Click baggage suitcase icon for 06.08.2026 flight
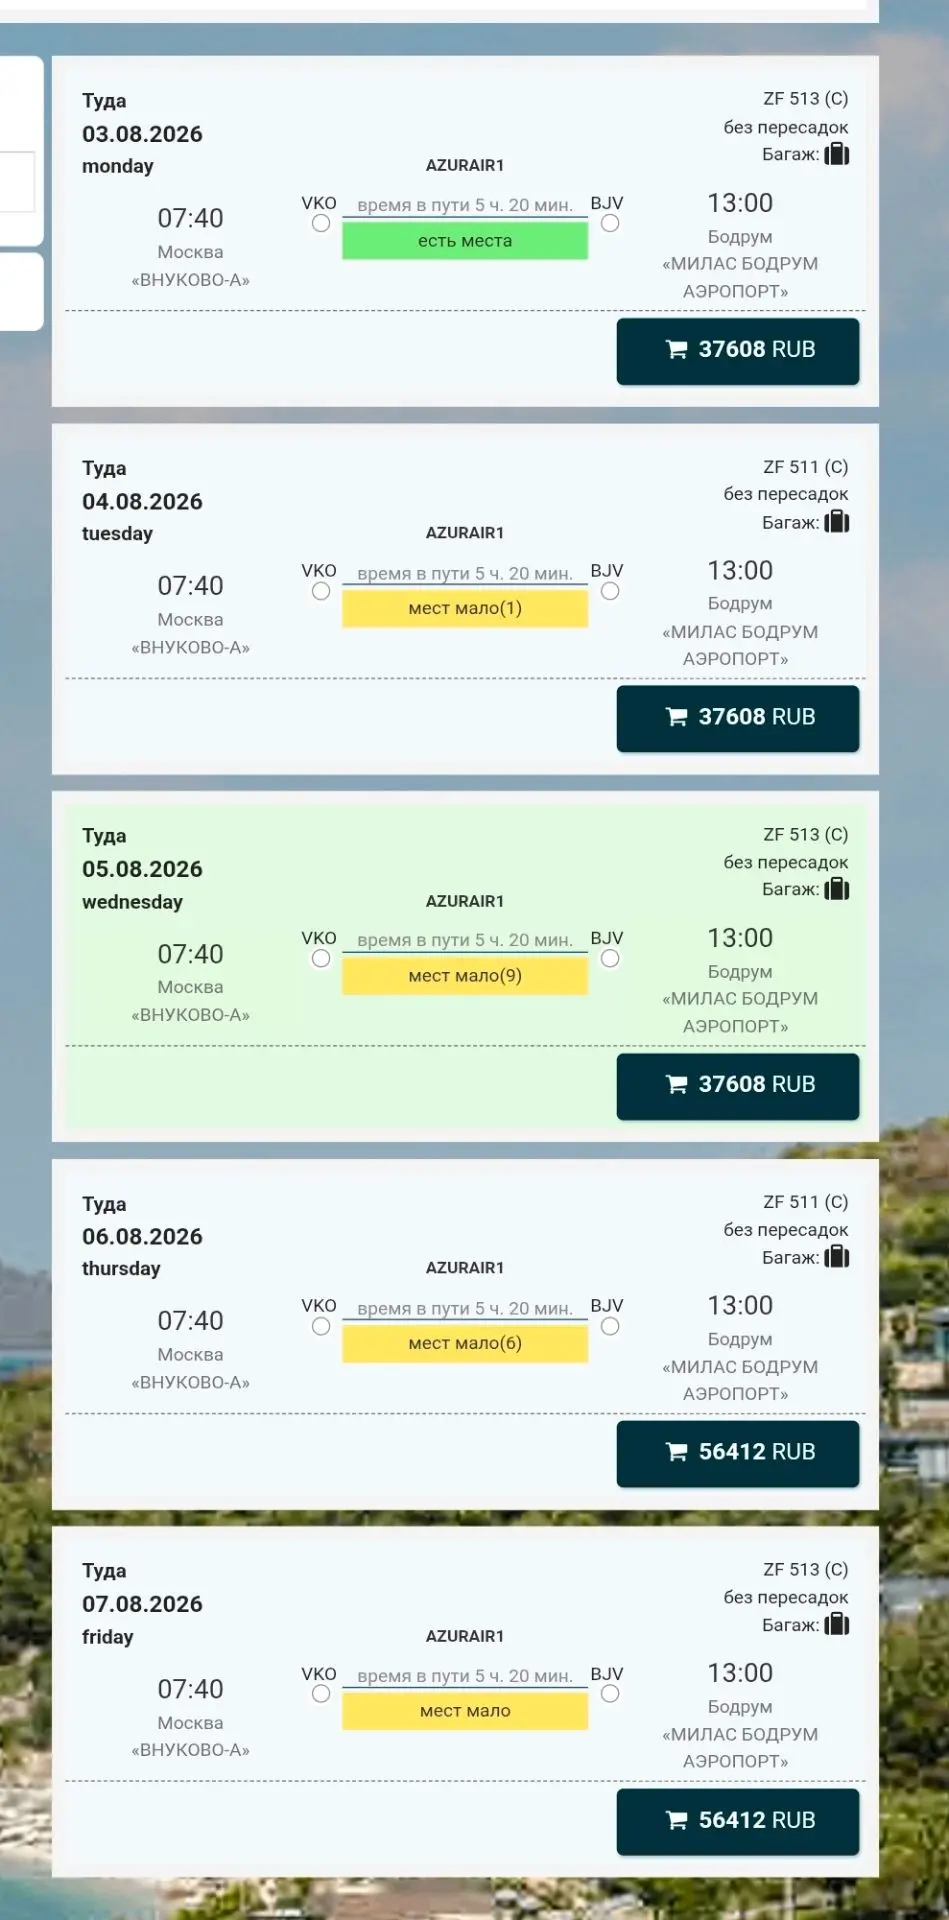 (837, 1257)
